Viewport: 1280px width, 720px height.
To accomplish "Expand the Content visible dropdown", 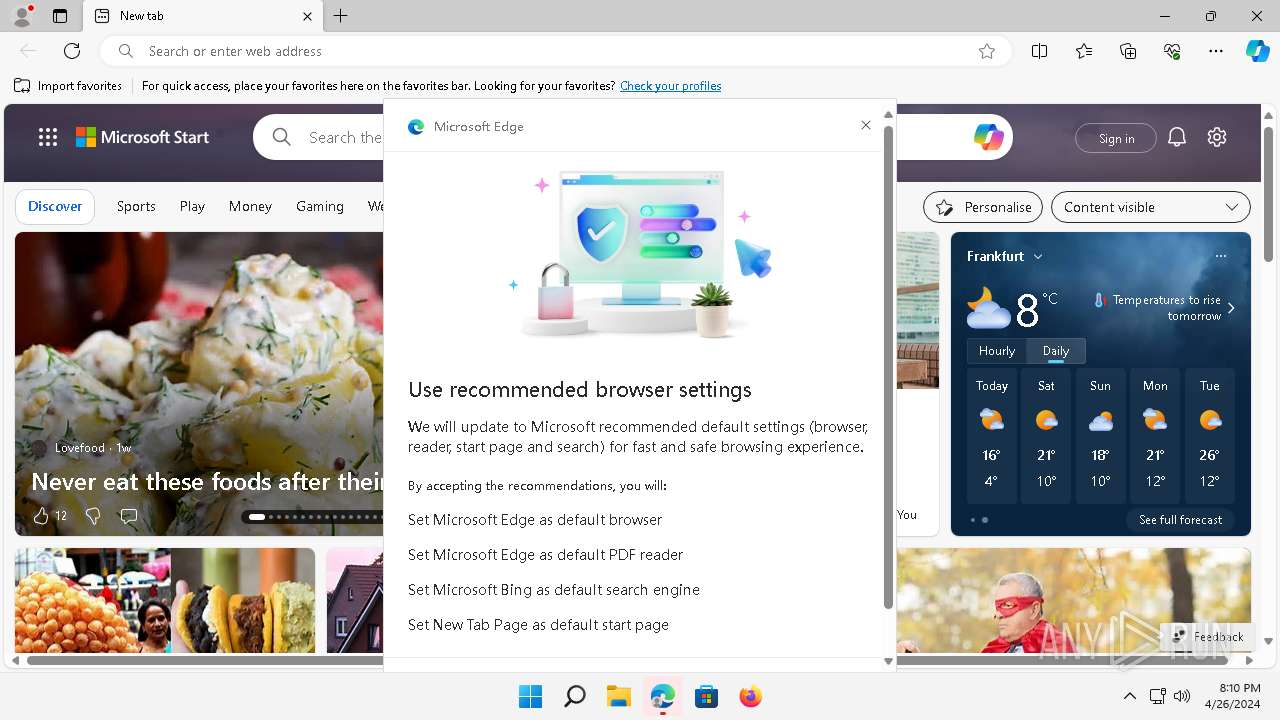I will point(1151,207).
